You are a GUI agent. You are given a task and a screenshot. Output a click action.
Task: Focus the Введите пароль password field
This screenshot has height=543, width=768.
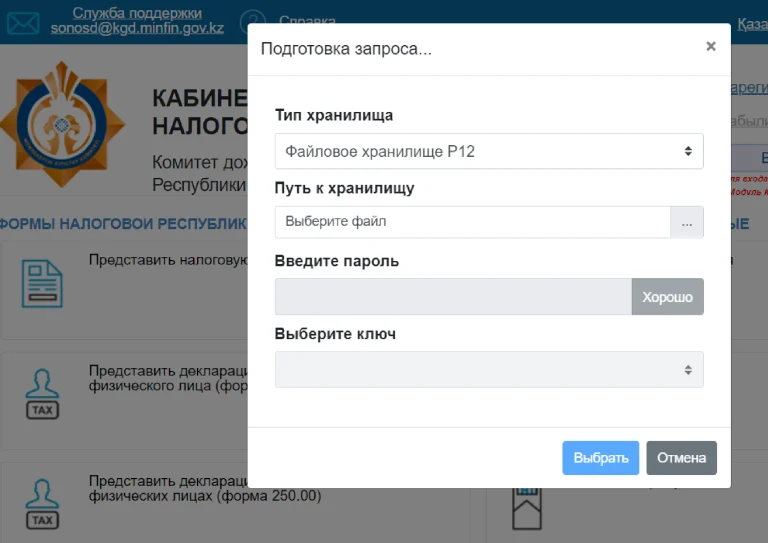(x=453, y=297)
